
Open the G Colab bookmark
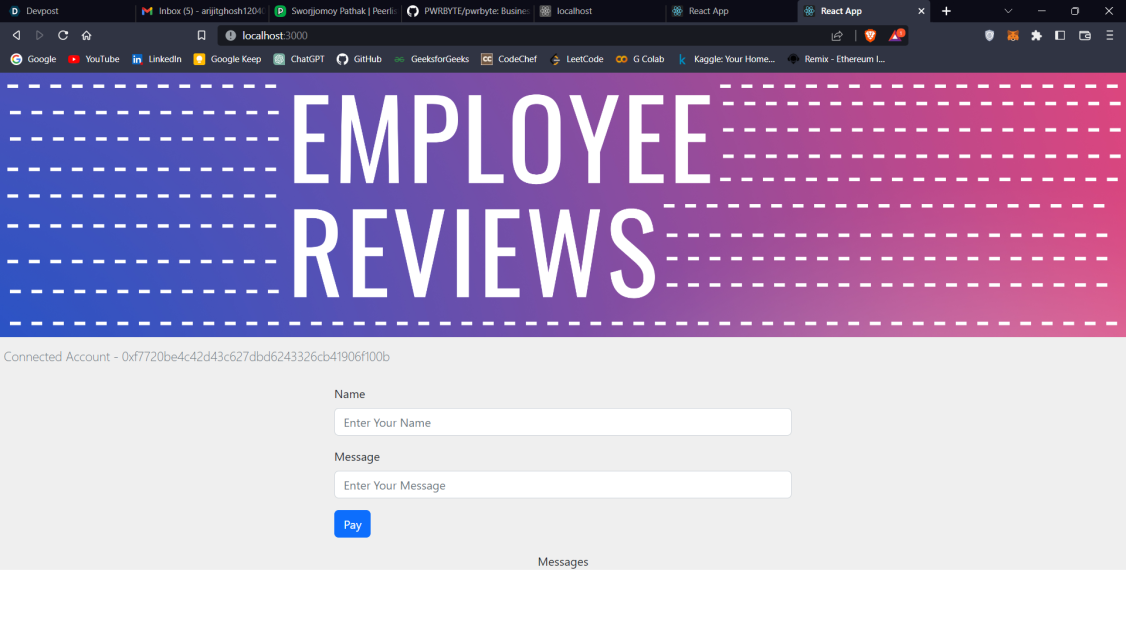[639, 59]
